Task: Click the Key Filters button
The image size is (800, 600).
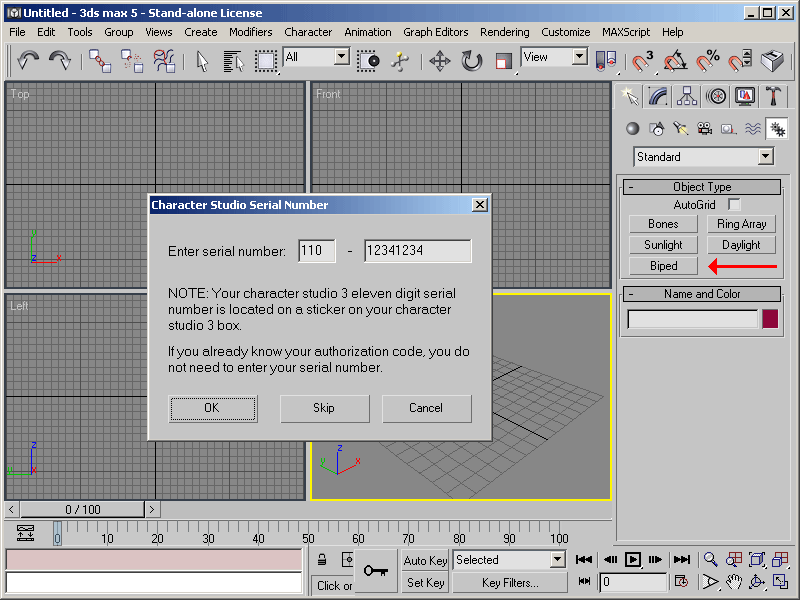Action: 510,583
